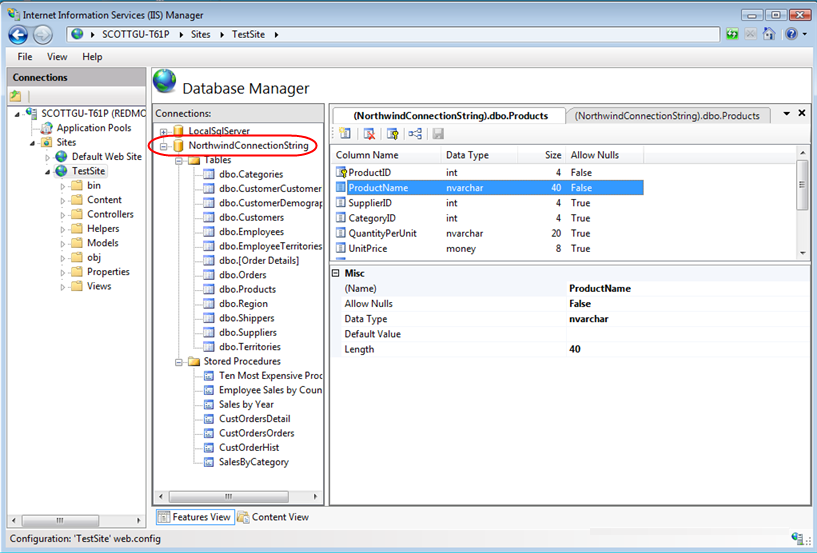Click Sites in the address breadcrumb

[x=201, y=34]
